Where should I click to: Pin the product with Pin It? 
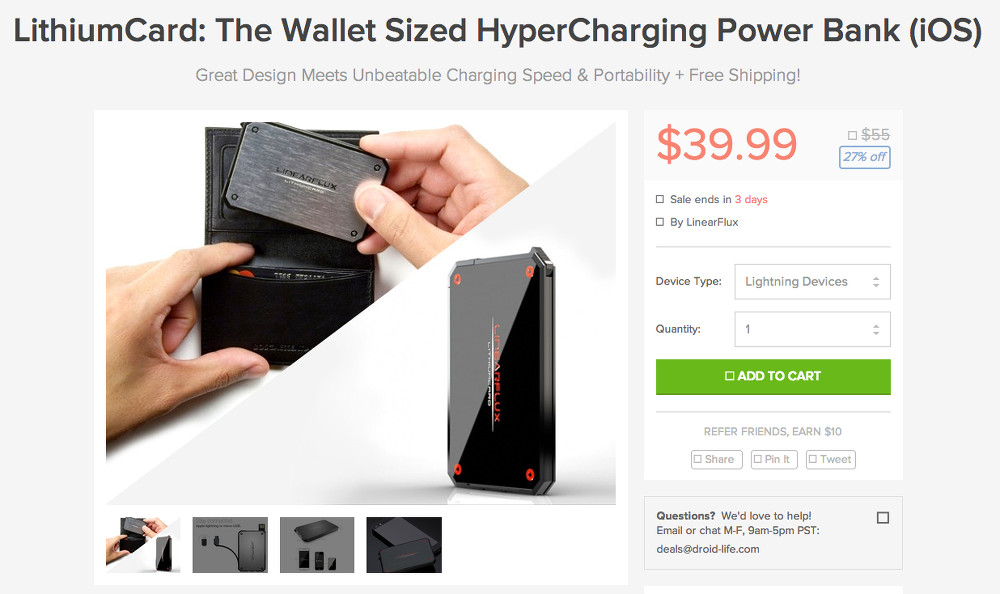774,459
